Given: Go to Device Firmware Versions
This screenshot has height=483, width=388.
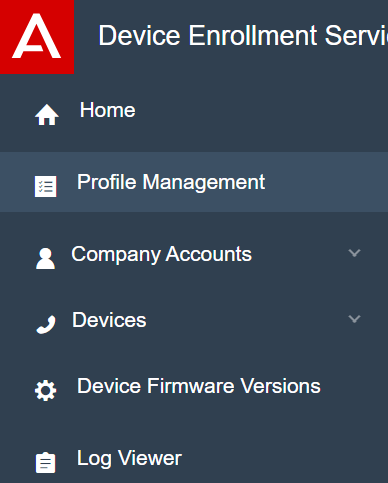Looking at the screenshot, I should coord(199,386).
